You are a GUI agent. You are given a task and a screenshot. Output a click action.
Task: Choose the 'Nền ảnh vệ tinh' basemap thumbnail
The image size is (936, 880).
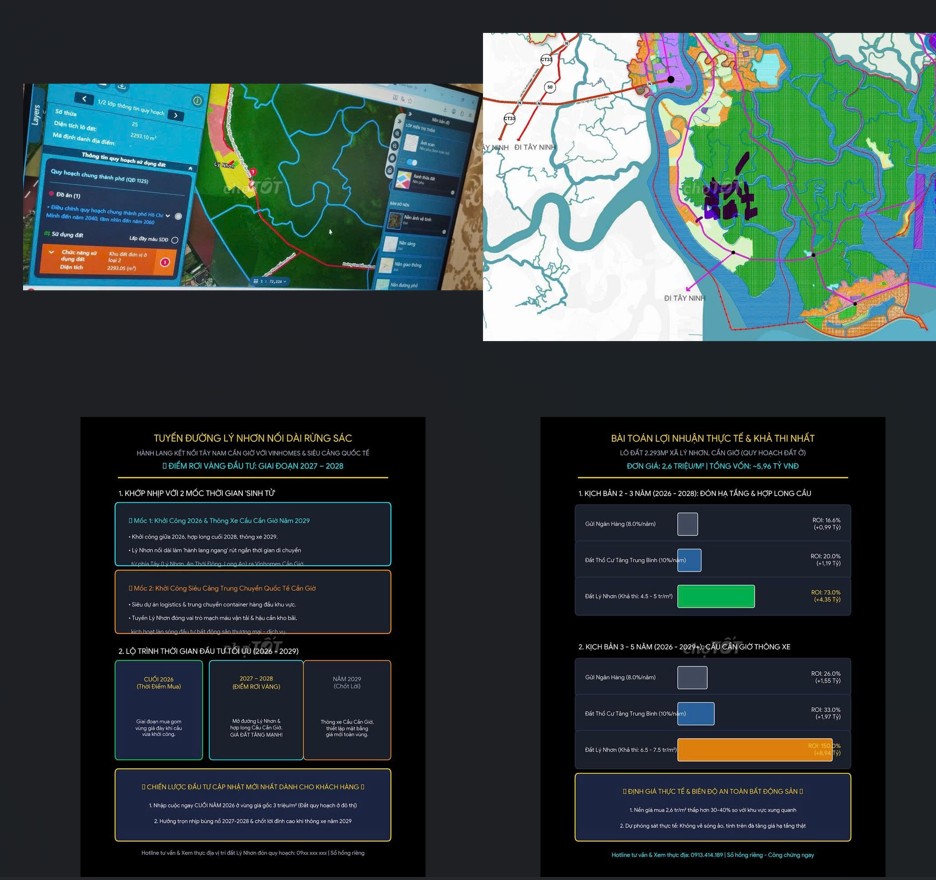(x=395, y=220)
